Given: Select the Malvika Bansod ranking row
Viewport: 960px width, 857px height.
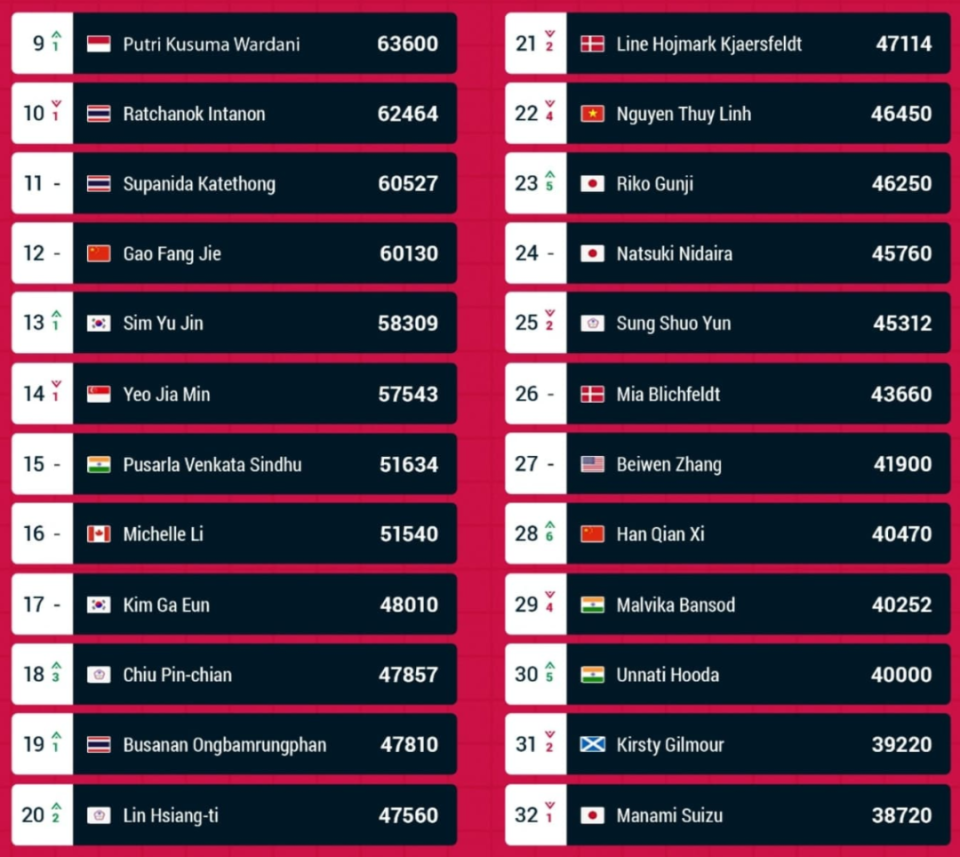Looking at the screenshot, I should tap(727, 604).
